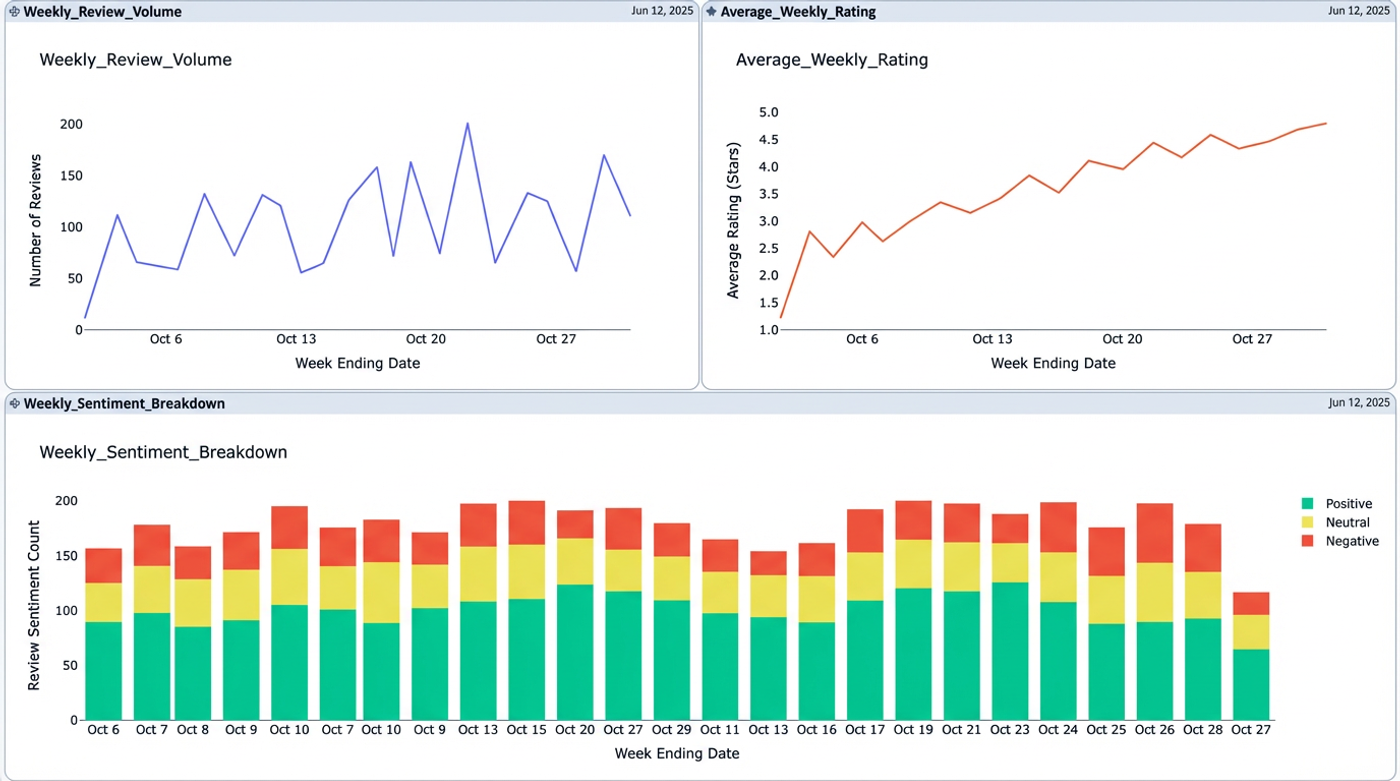This screenshot has width=1400, height=781.
Task: Click the right end of the orange rating line
Action: pyautogui.click(x=1325, y=123)
